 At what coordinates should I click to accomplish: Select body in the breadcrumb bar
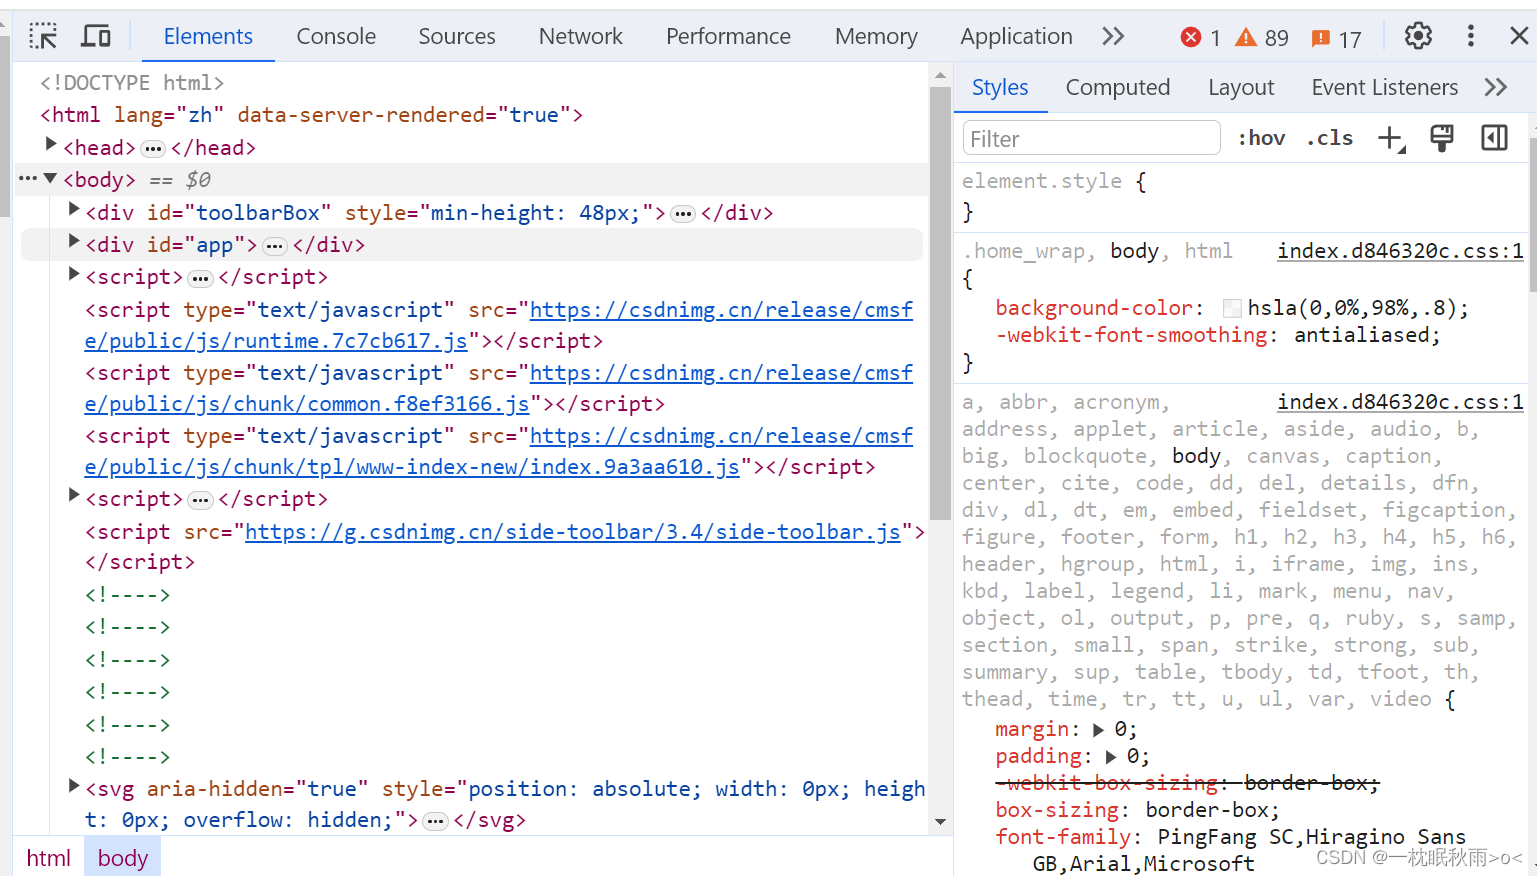[123, 858]
